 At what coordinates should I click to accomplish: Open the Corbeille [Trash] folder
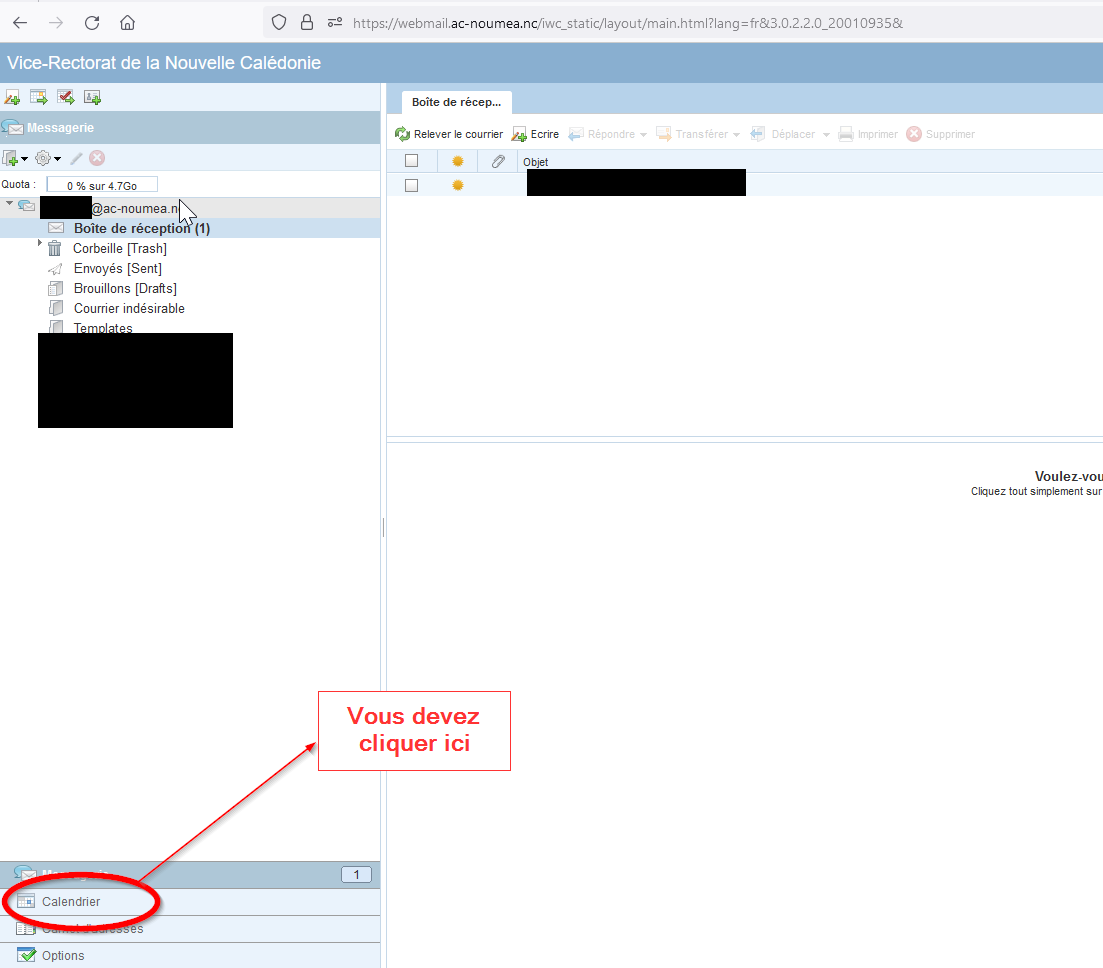coord(119,248)
